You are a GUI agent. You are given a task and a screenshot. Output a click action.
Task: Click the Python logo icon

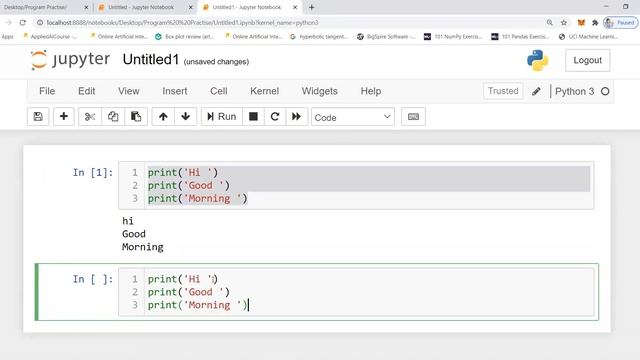[x=538, y=60]
